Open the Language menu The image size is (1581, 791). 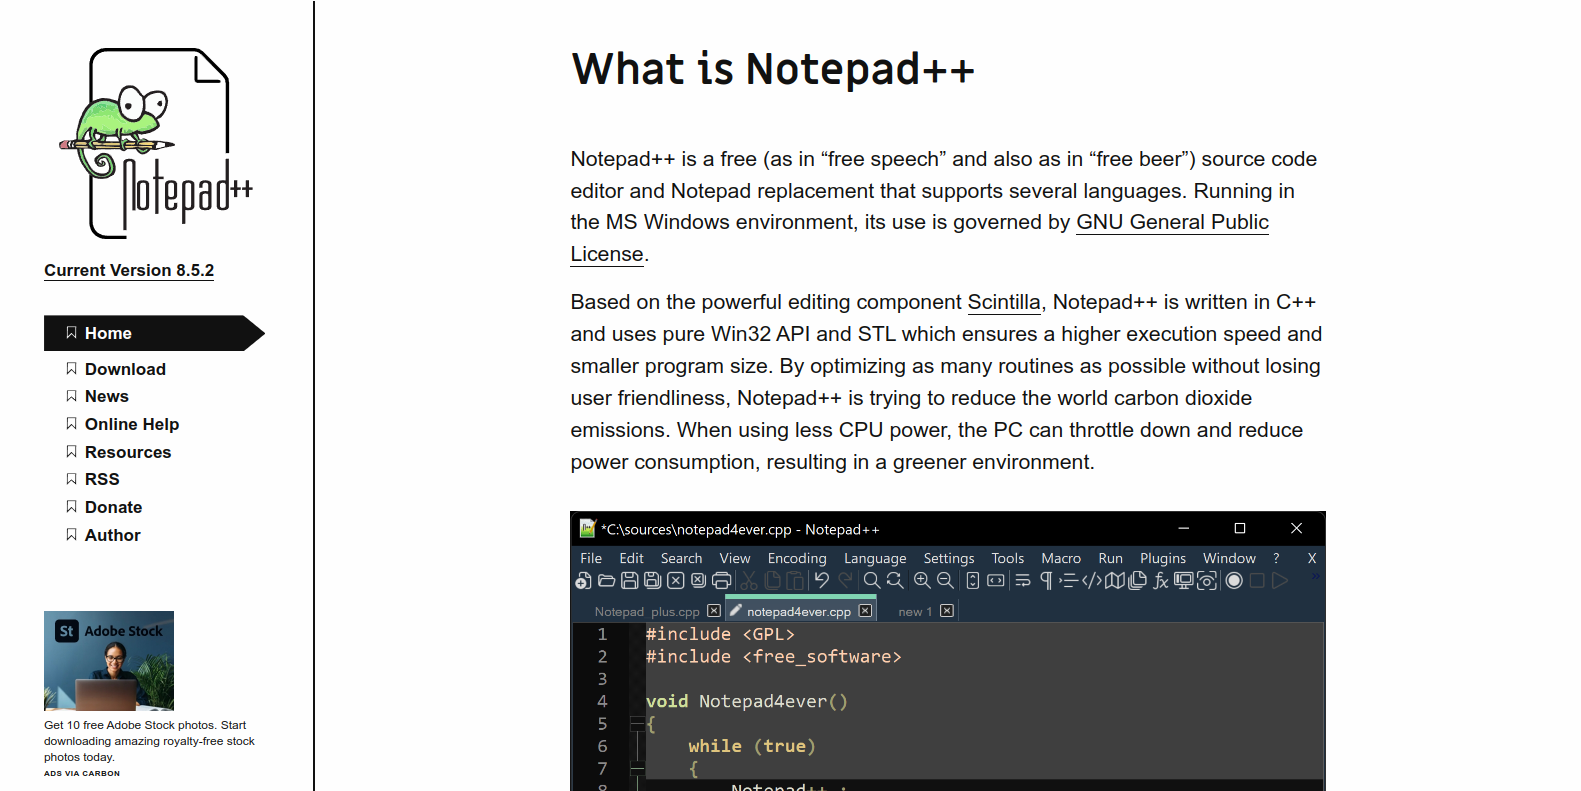click(x=875, y=558)
